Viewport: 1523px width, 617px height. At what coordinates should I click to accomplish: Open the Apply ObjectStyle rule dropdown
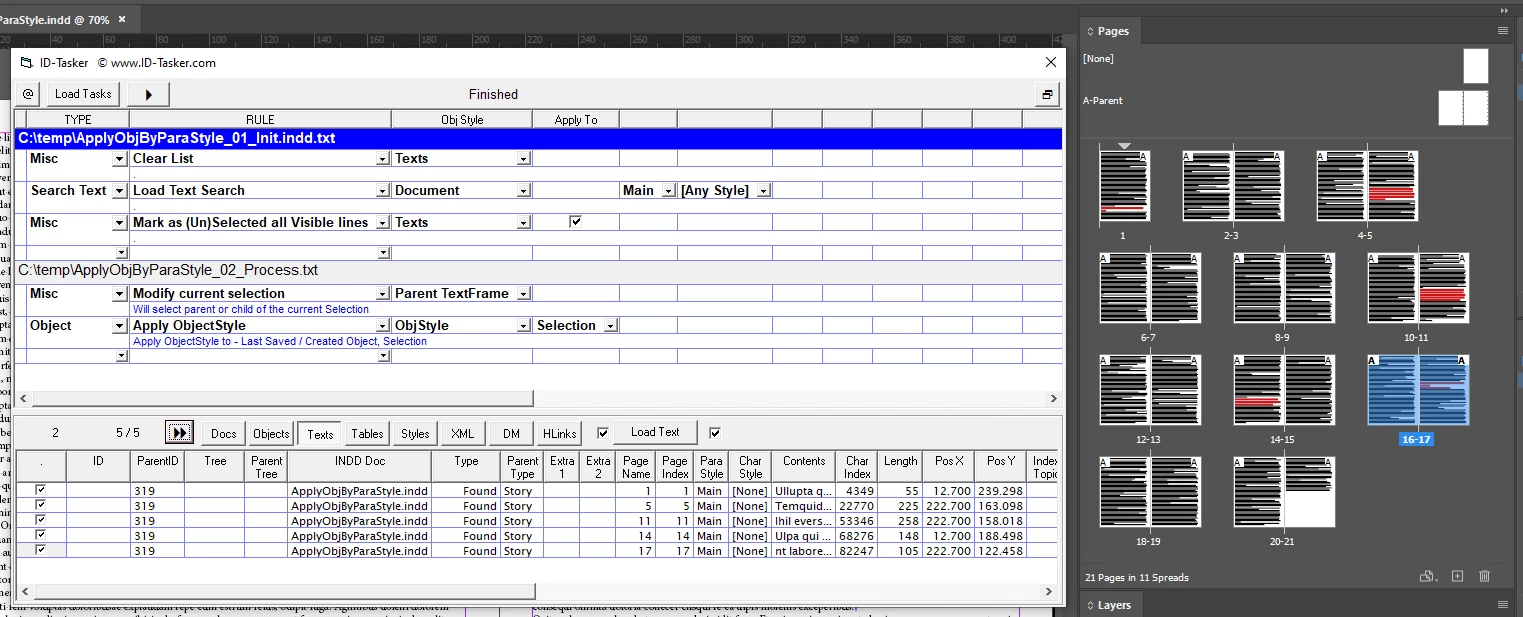point(382,326)
